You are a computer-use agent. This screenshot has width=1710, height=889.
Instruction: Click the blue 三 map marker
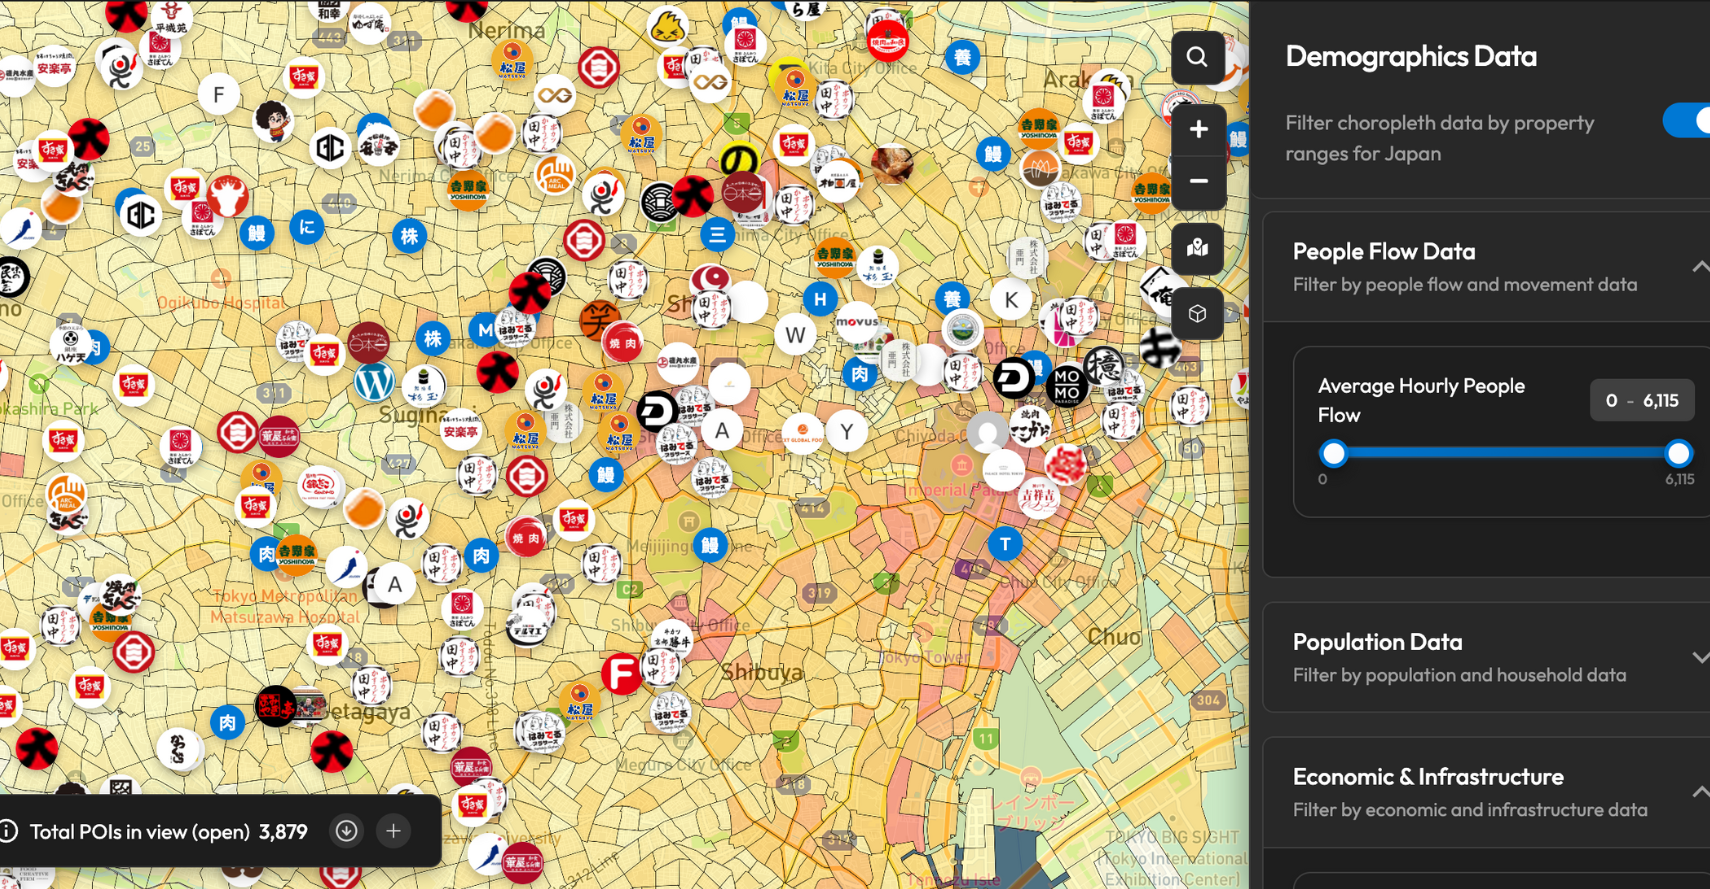(717, 235)
